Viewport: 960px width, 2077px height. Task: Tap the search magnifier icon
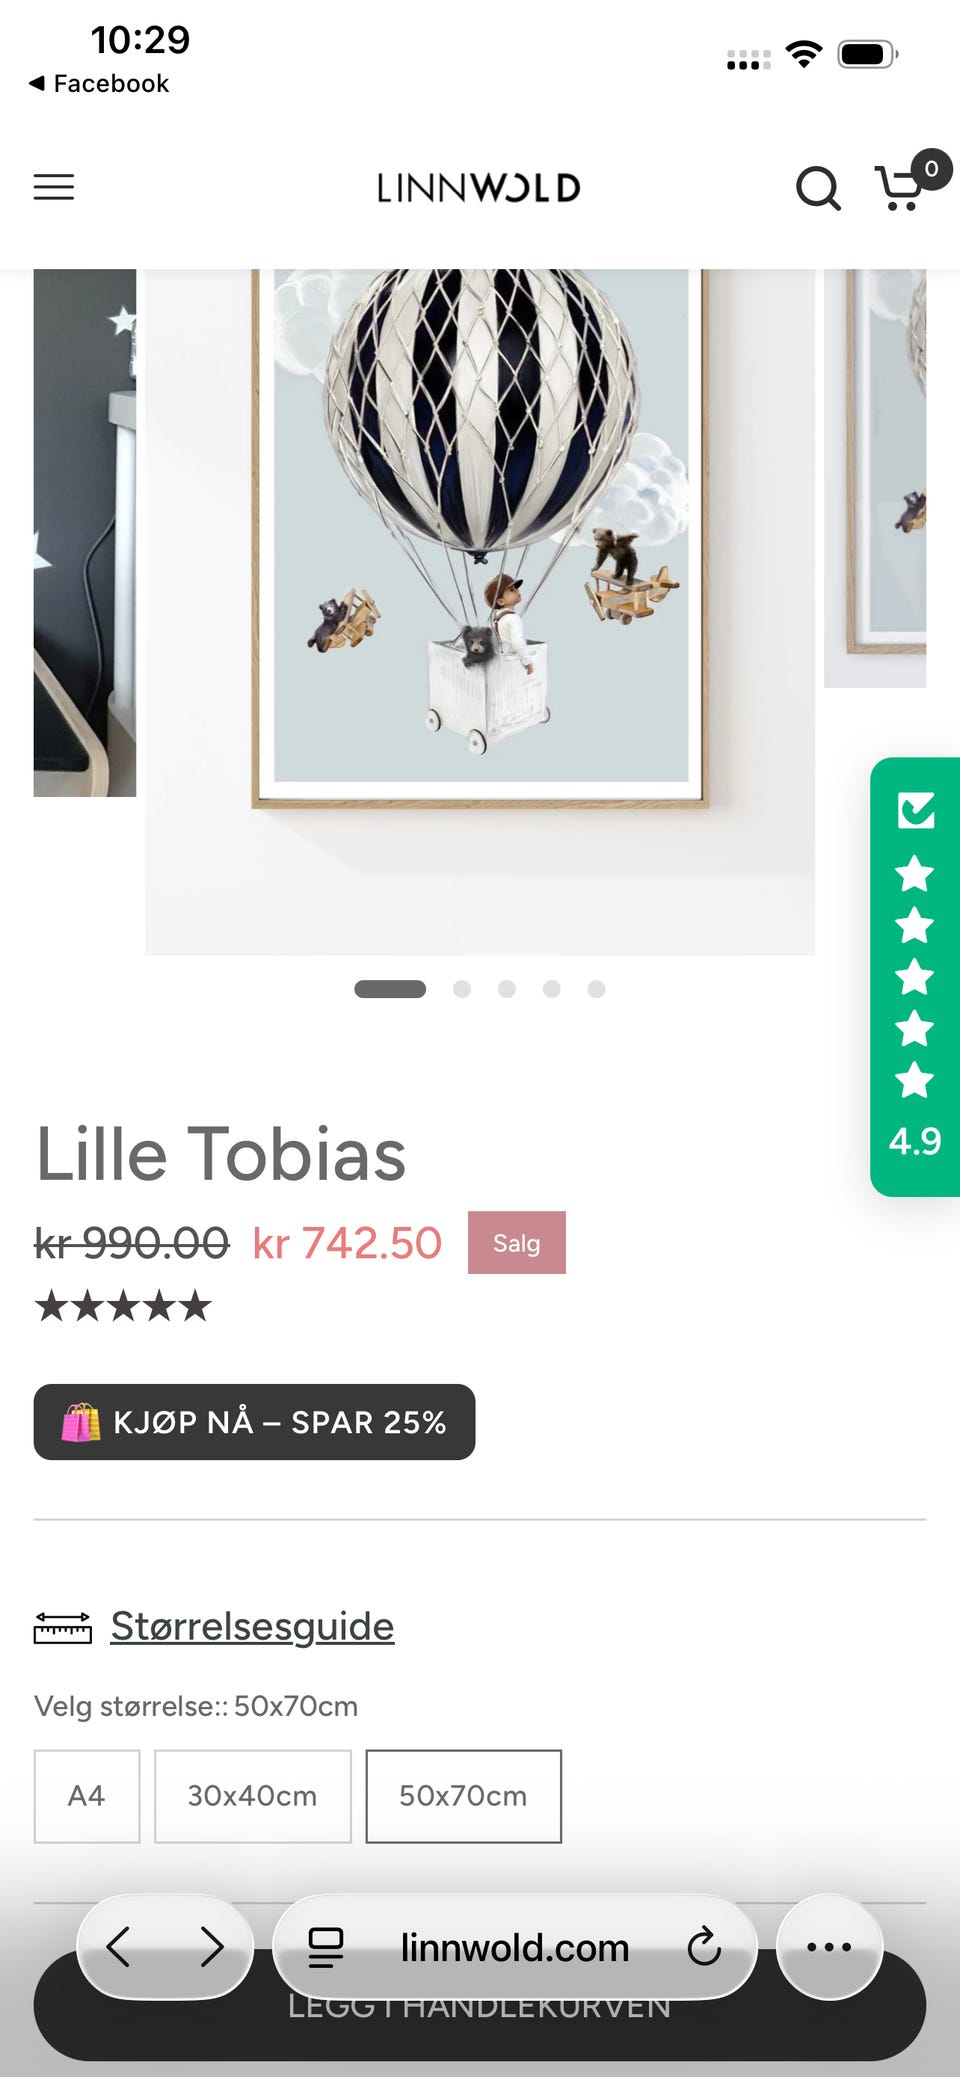817,187
